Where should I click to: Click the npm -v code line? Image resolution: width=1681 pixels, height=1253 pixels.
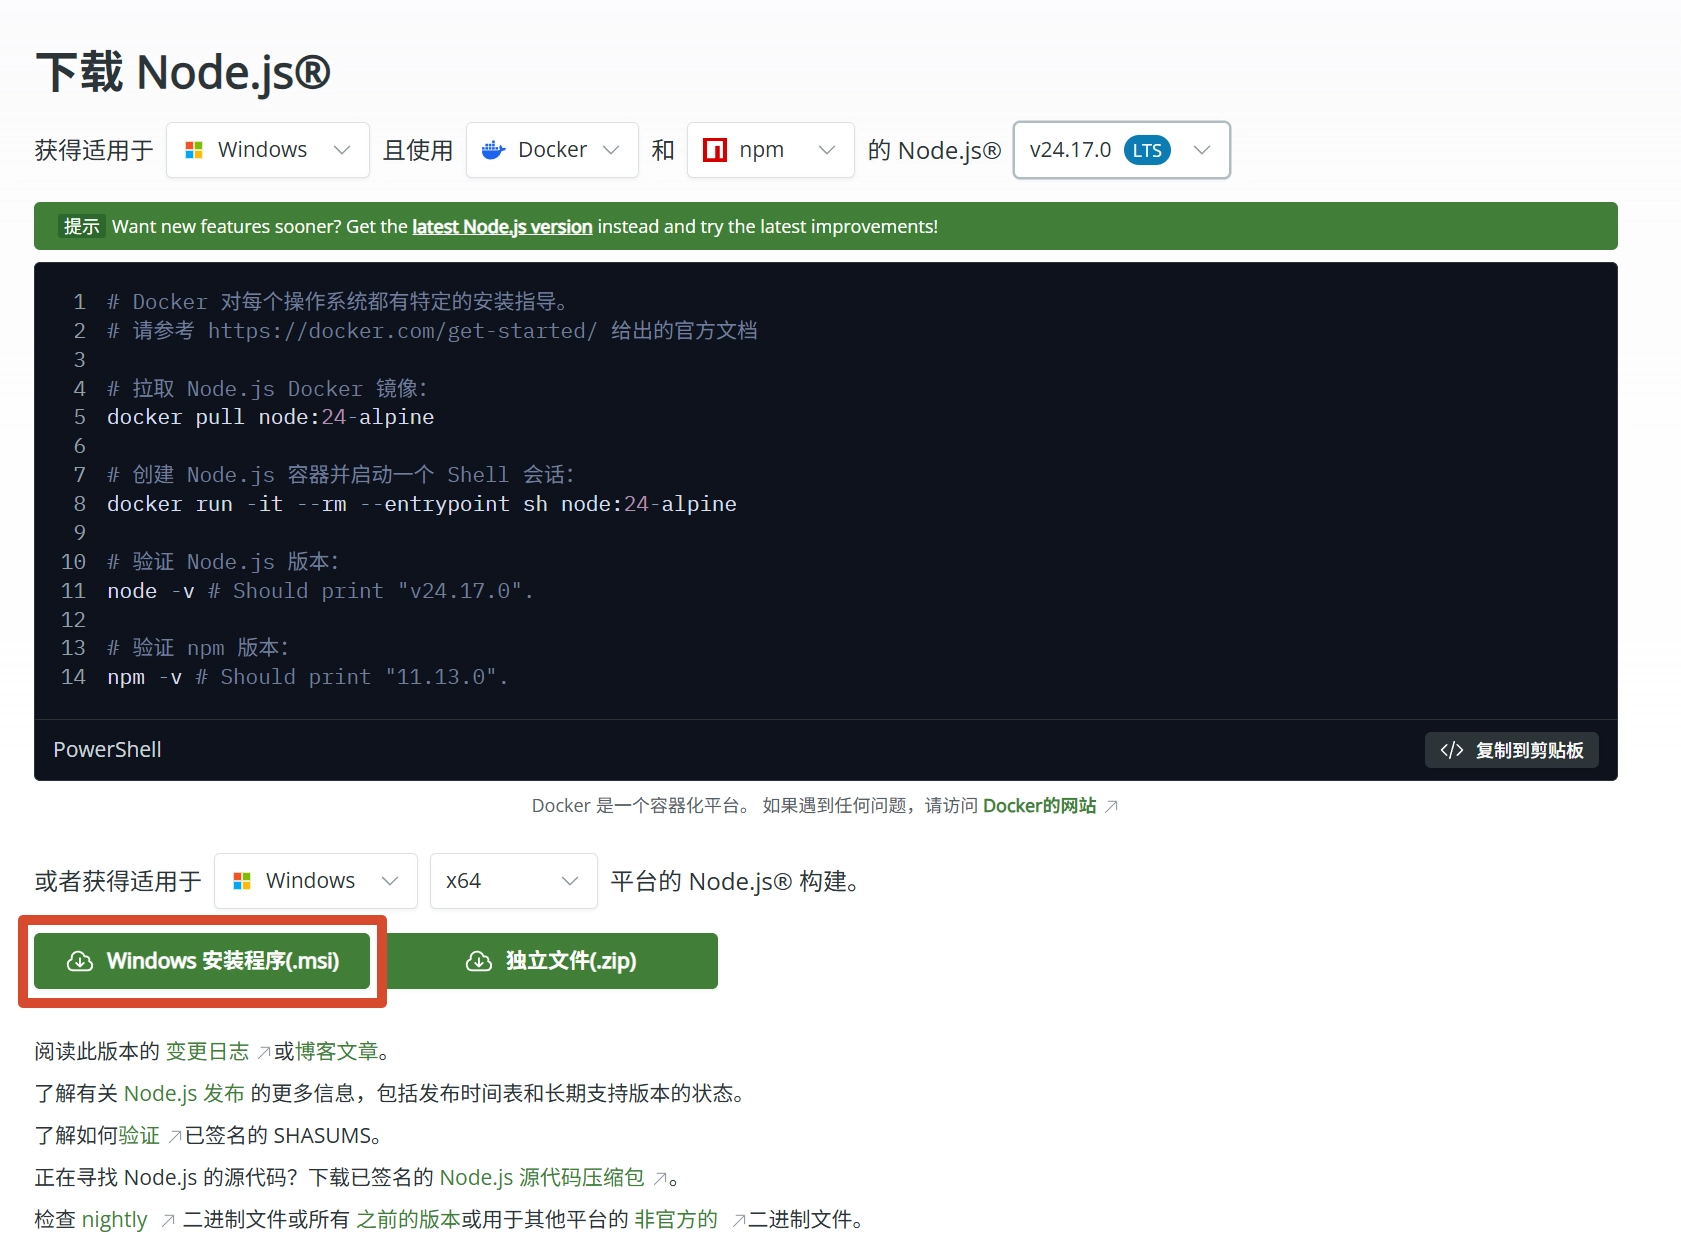pos(308,677)
